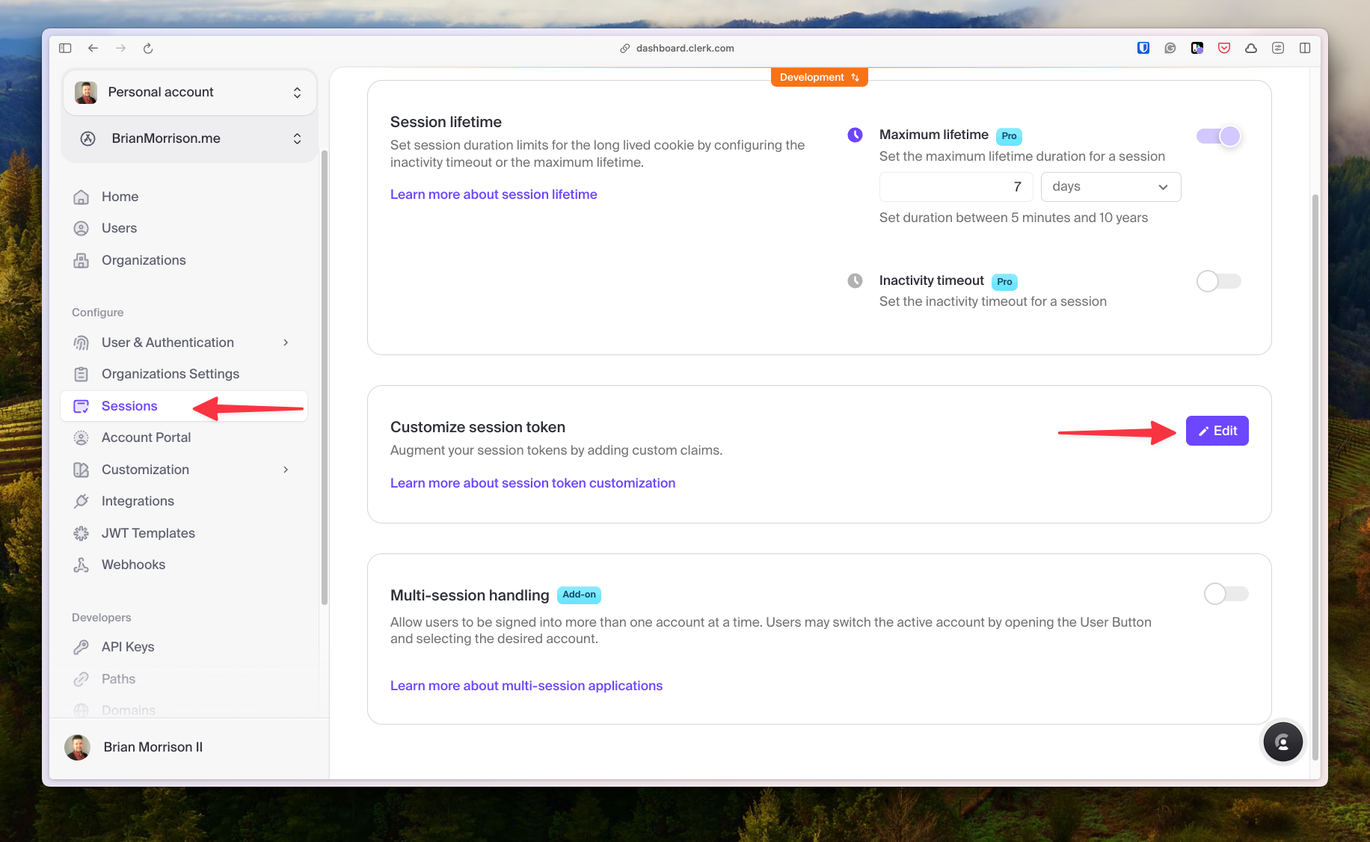Screen dimensions: 1370x842
Task: Click the sidebar navigation scrollbar
Action: 324,378
